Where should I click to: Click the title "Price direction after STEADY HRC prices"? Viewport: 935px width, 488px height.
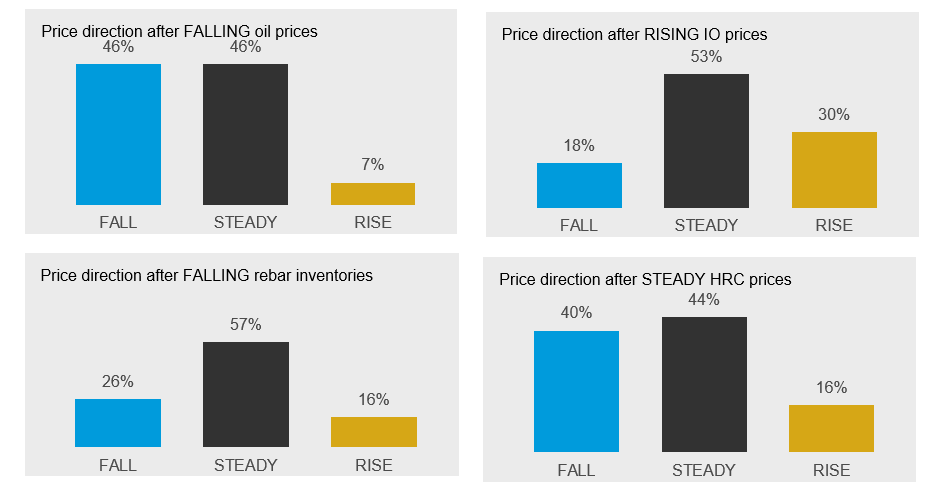click(645, 280)
